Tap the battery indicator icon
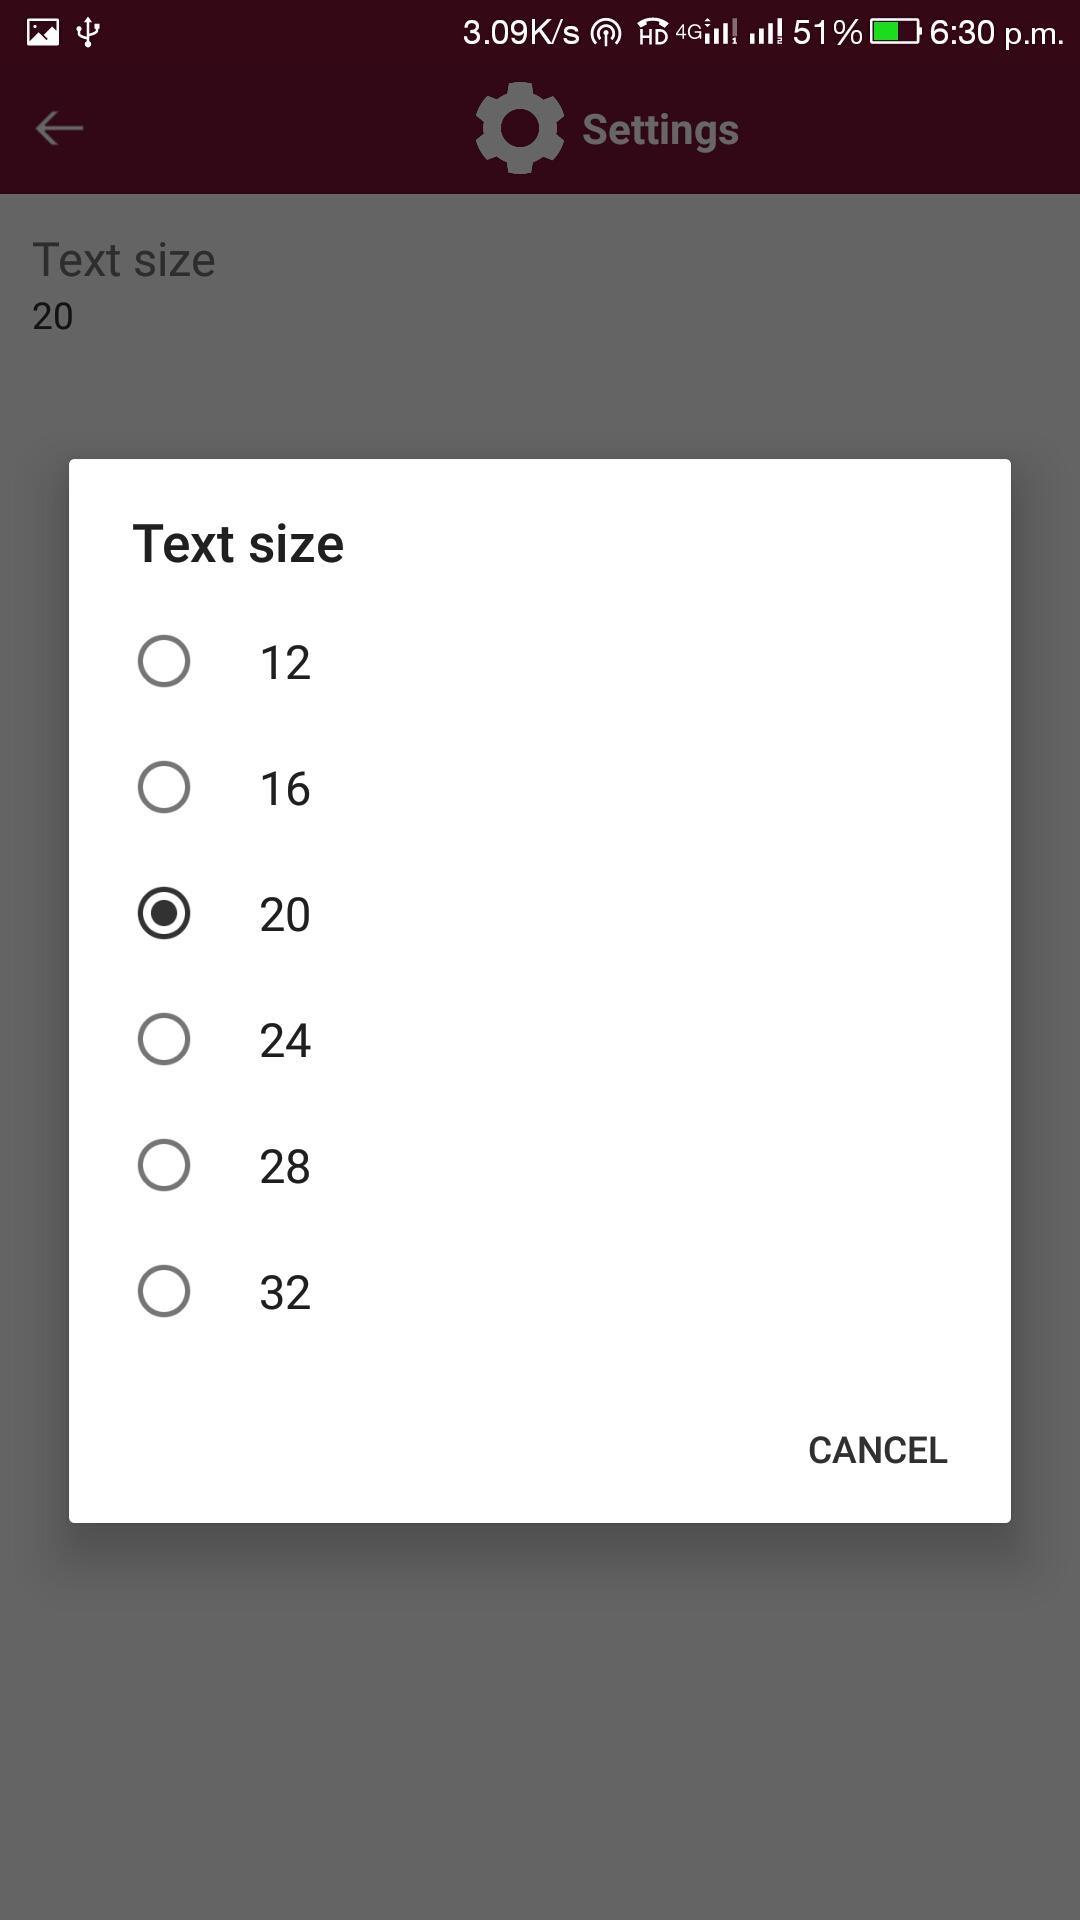1080x1920 pixels. (895, 32)
